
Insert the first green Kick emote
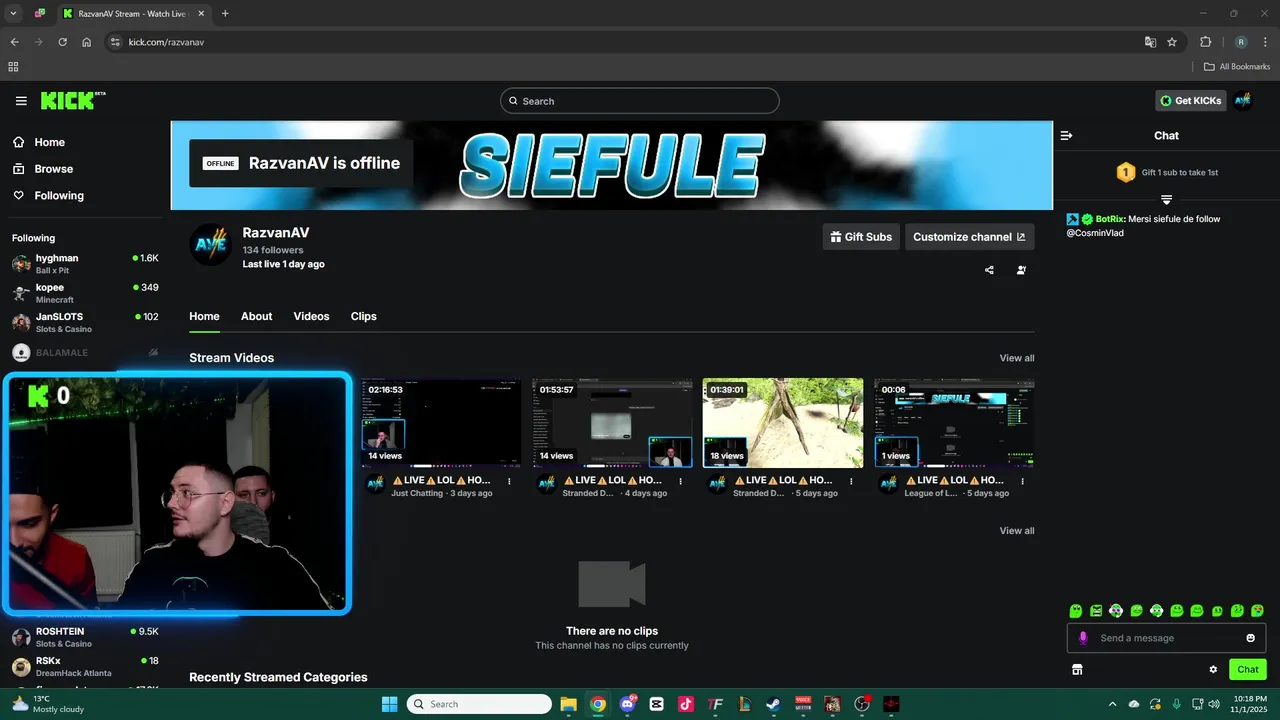[1075, 611]
